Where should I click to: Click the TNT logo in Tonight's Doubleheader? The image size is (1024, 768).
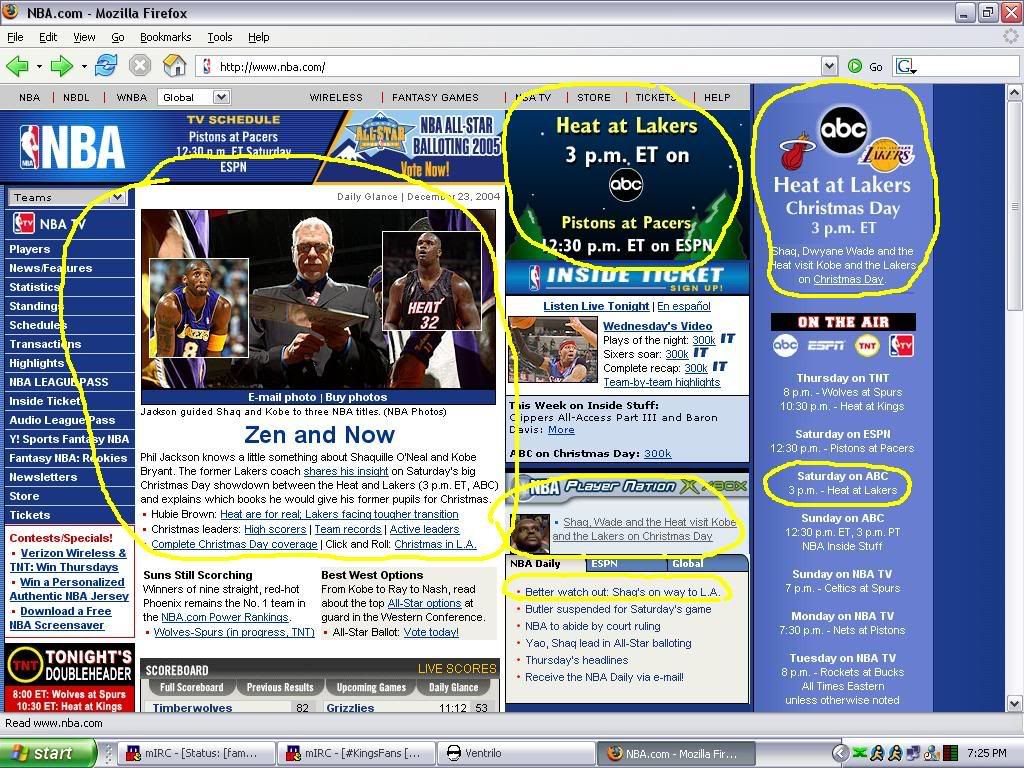[x=25, y=665]
